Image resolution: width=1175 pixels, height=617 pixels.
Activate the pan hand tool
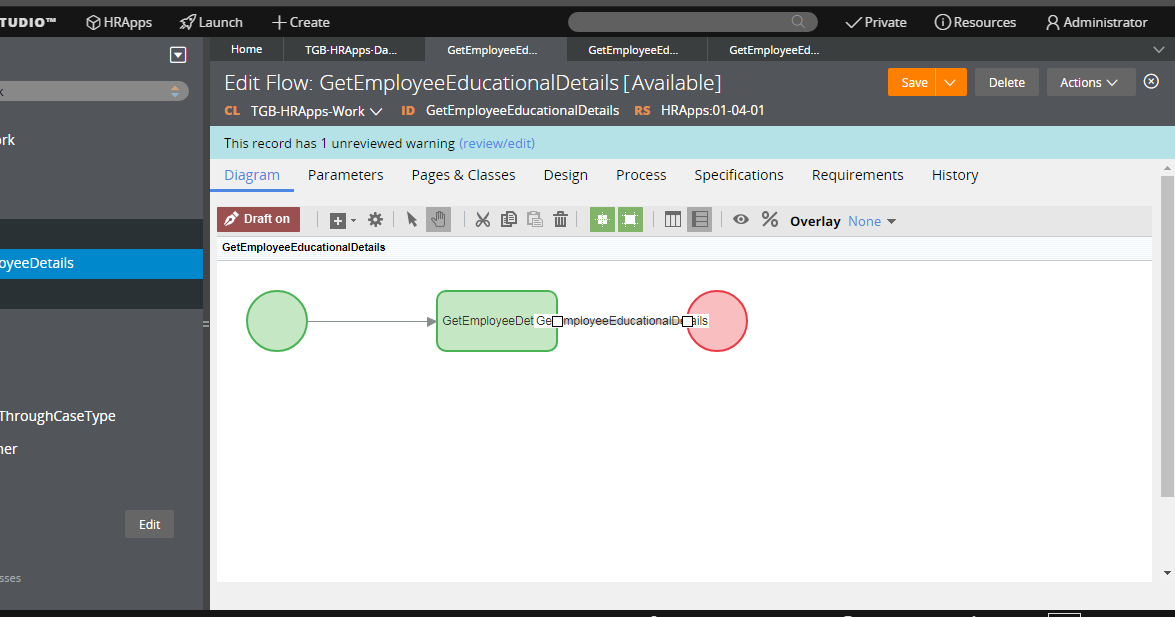[438, 219]
